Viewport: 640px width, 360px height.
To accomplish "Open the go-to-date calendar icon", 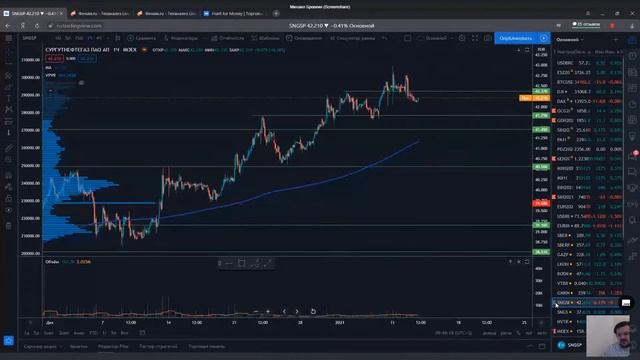I will click(x=142, y=333).
